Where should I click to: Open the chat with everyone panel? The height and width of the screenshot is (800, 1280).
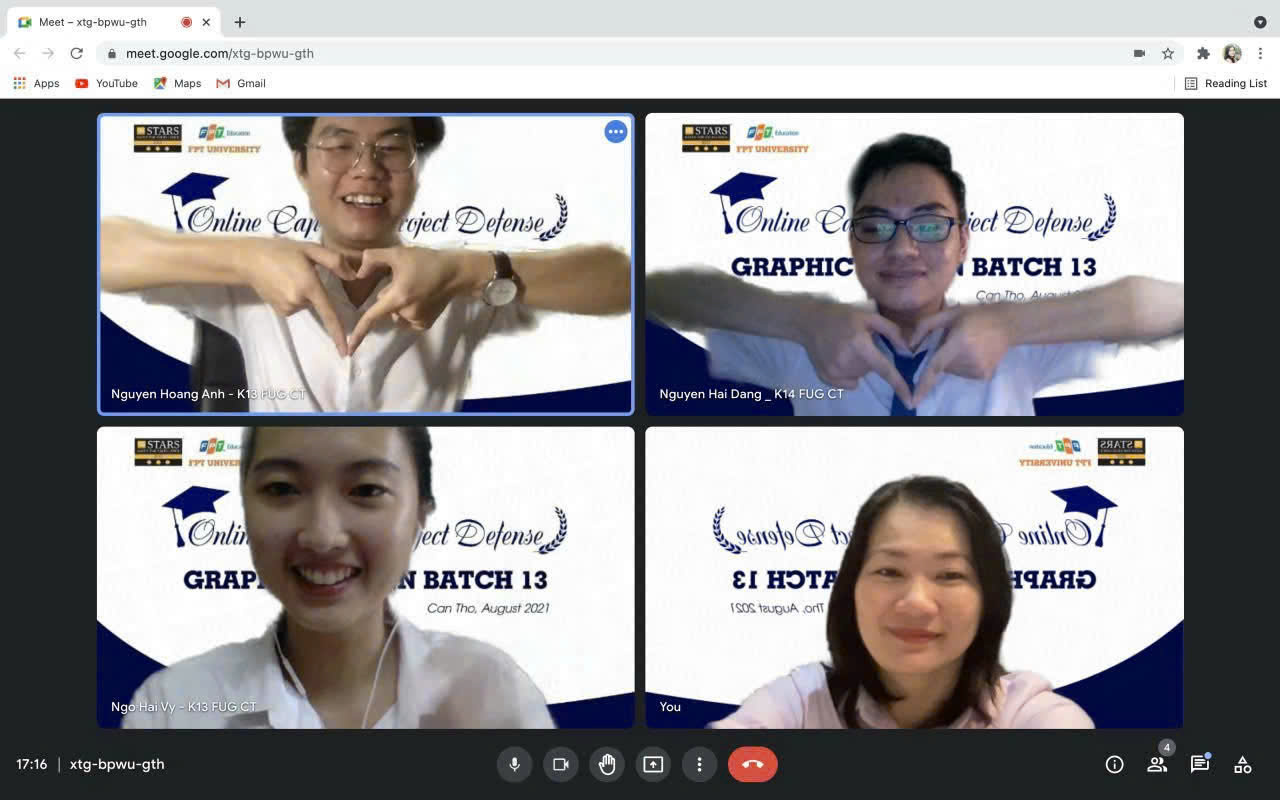tap(1200, 764)
